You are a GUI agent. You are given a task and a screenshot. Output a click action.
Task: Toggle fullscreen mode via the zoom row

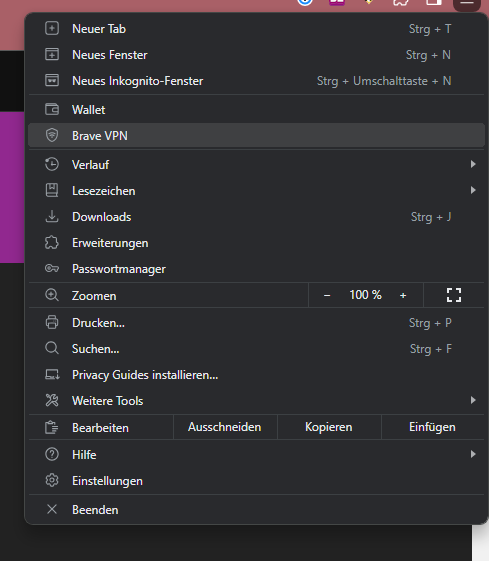(x=454, y=295)
